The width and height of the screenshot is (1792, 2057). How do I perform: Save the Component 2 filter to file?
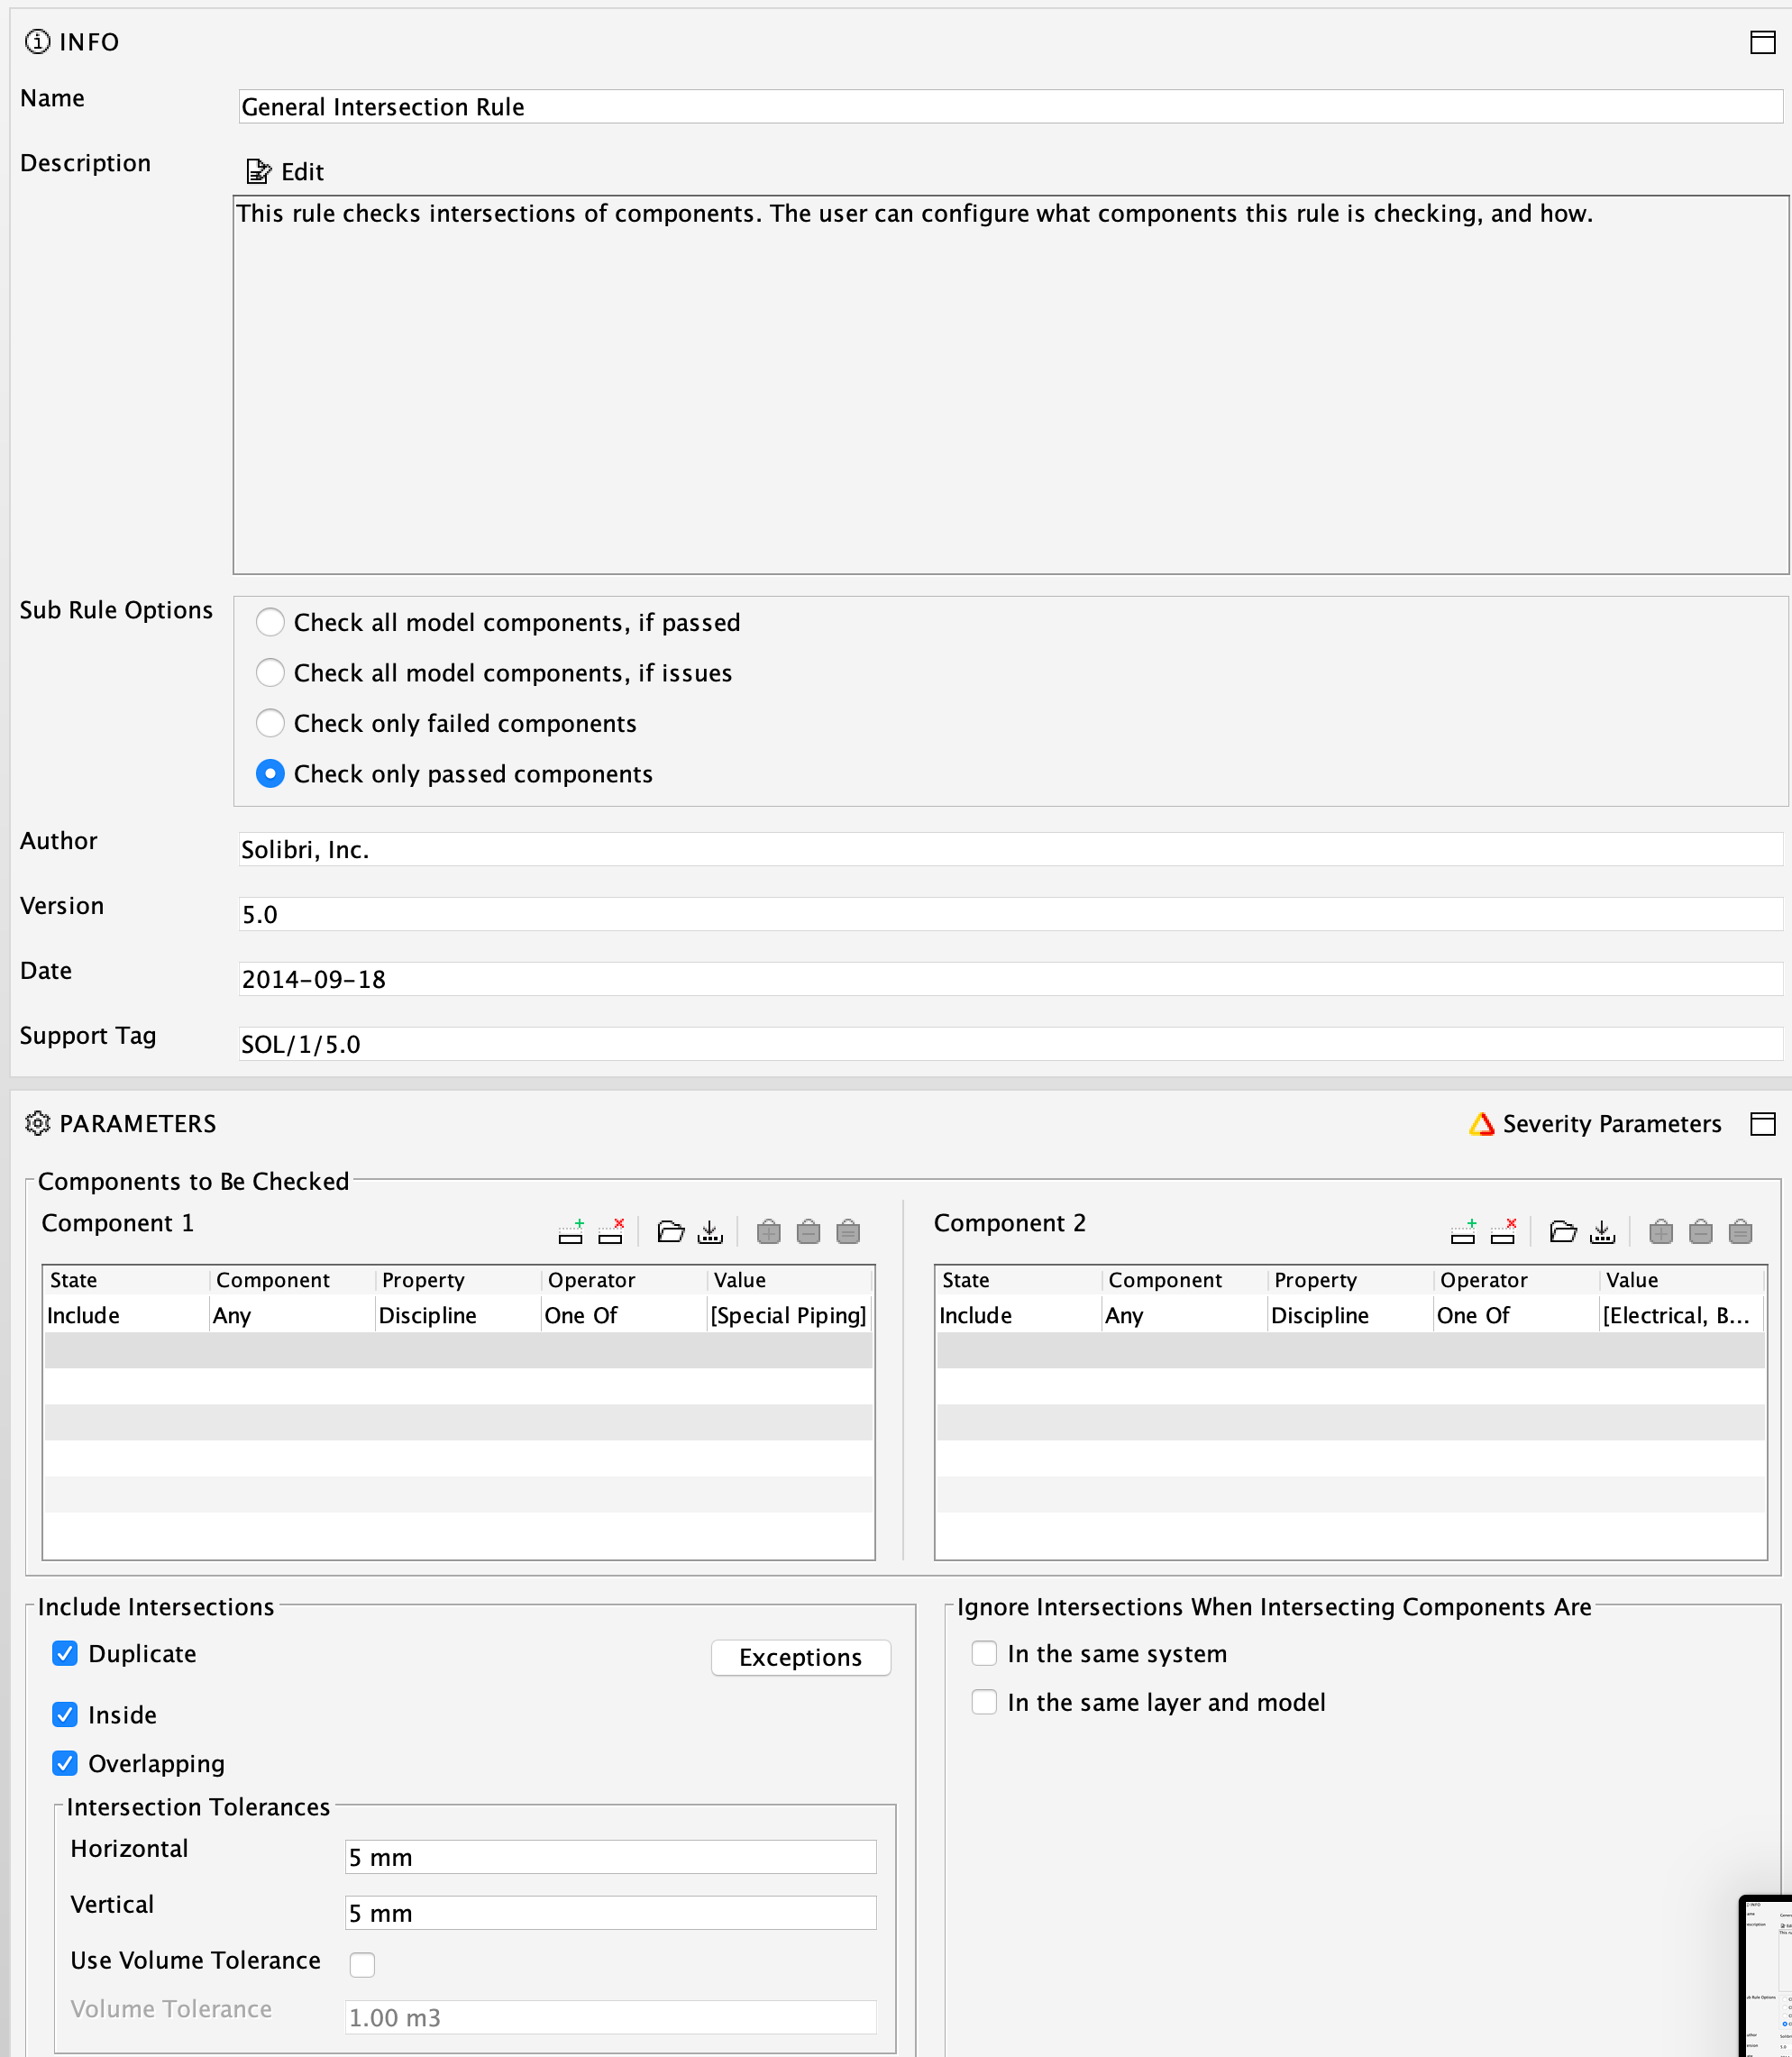(1602, 1231)
